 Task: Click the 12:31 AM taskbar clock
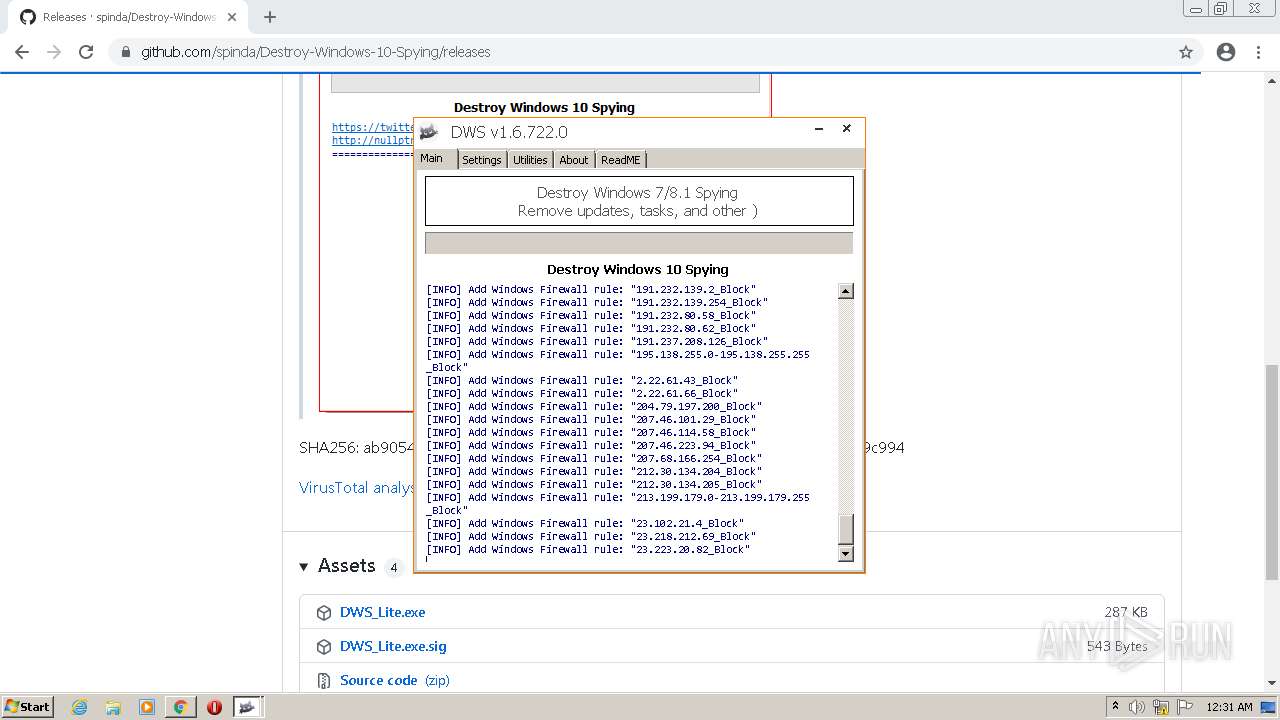tap(1229, 706)
